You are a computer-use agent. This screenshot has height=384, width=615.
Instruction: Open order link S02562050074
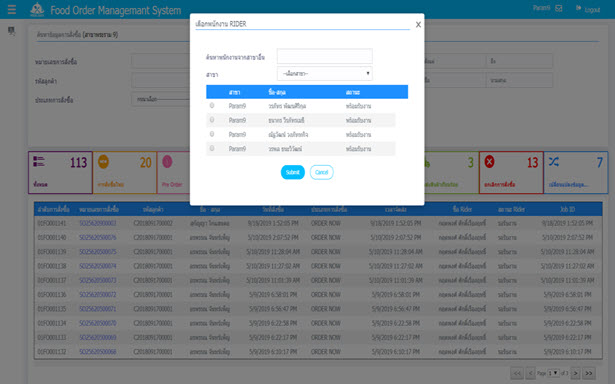98,266
